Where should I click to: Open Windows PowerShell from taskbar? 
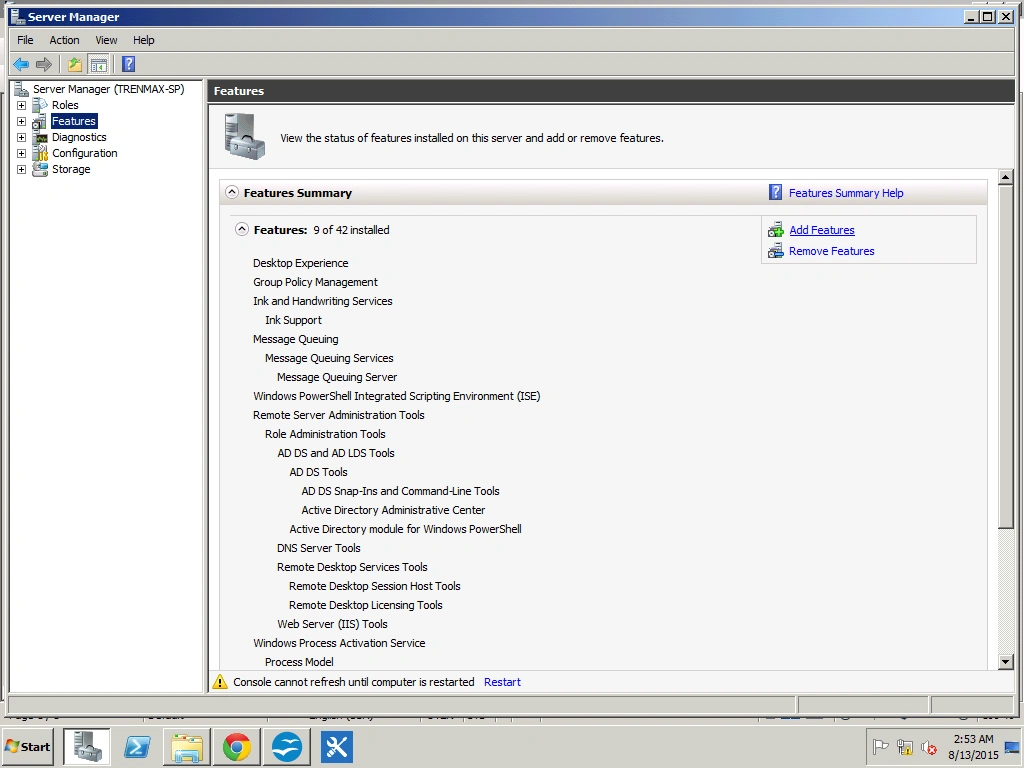[137, 746]
